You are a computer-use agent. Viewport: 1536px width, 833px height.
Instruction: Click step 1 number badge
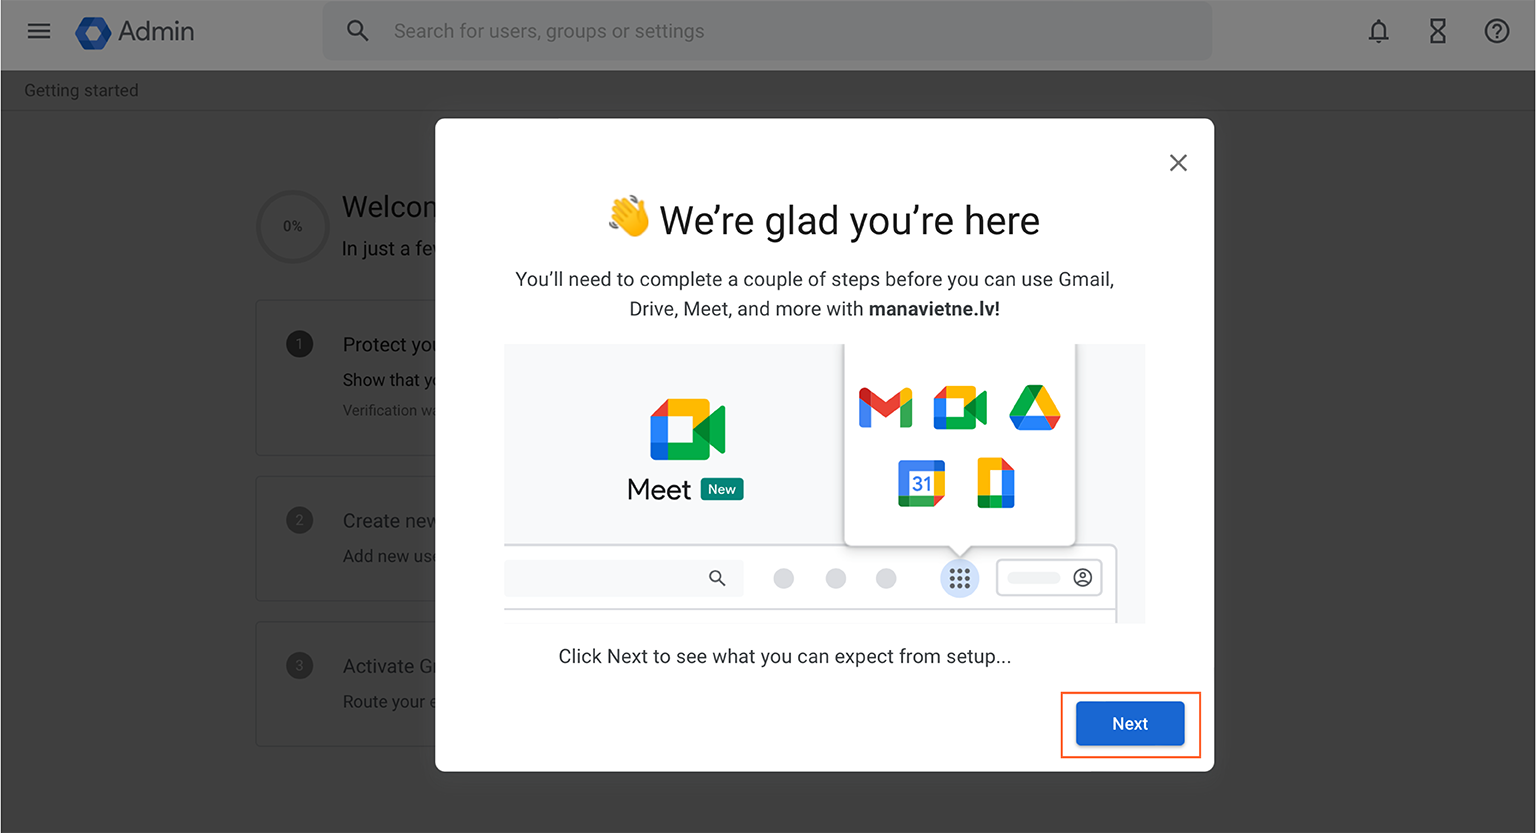point(300,344)
